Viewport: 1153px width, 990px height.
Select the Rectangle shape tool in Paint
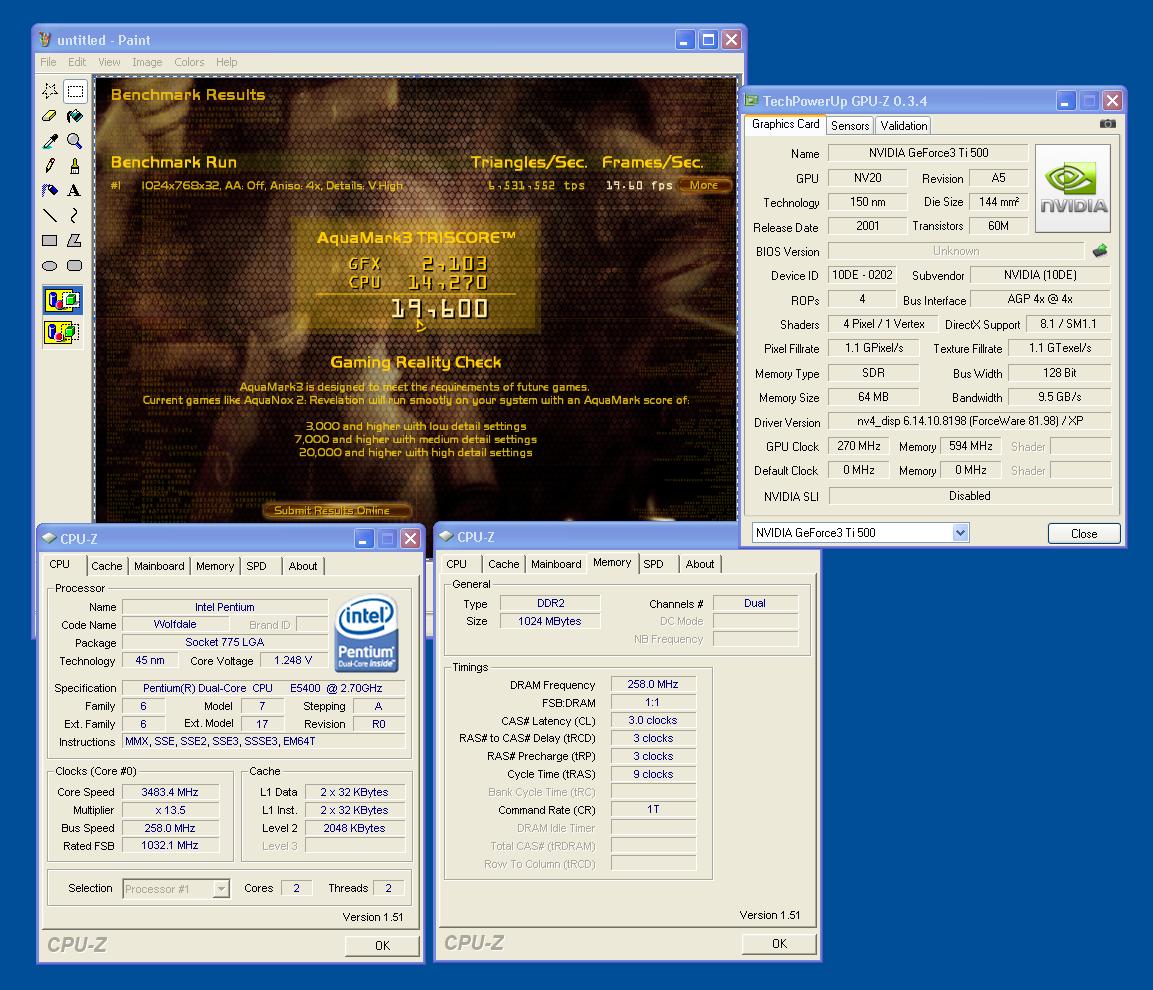50,241
